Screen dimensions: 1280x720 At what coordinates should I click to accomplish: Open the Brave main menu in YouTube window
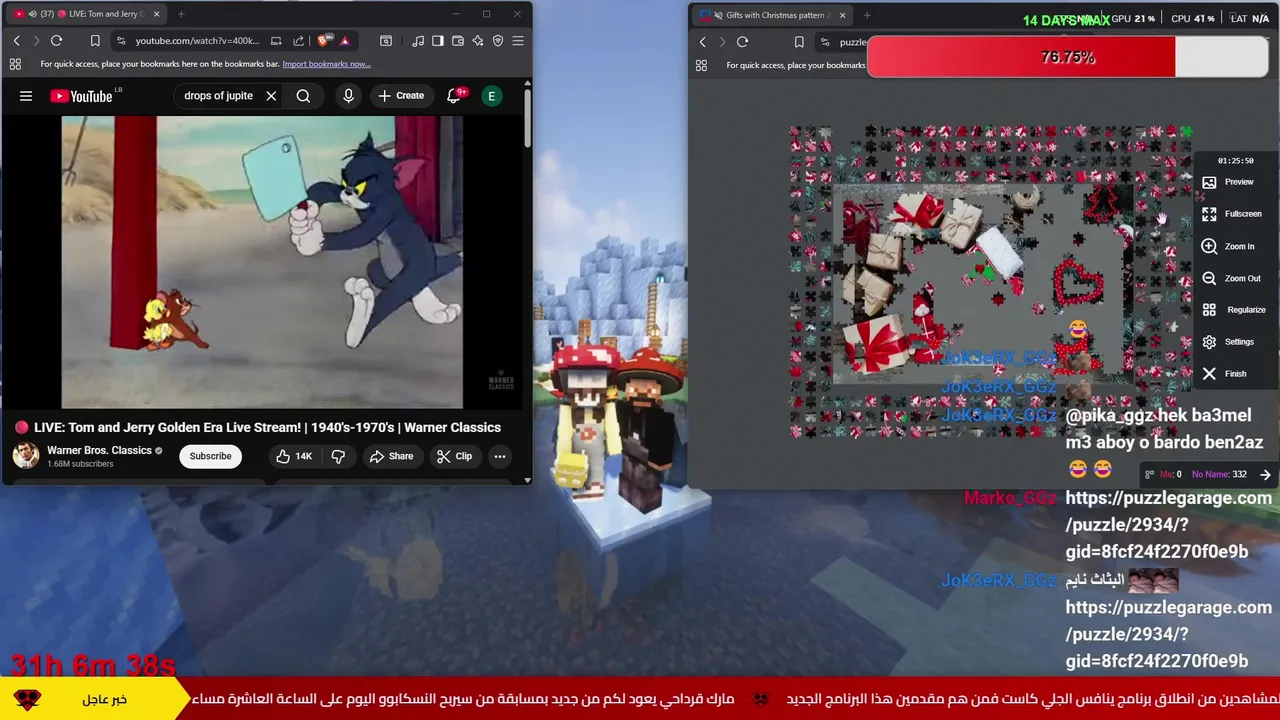(518, 41)
